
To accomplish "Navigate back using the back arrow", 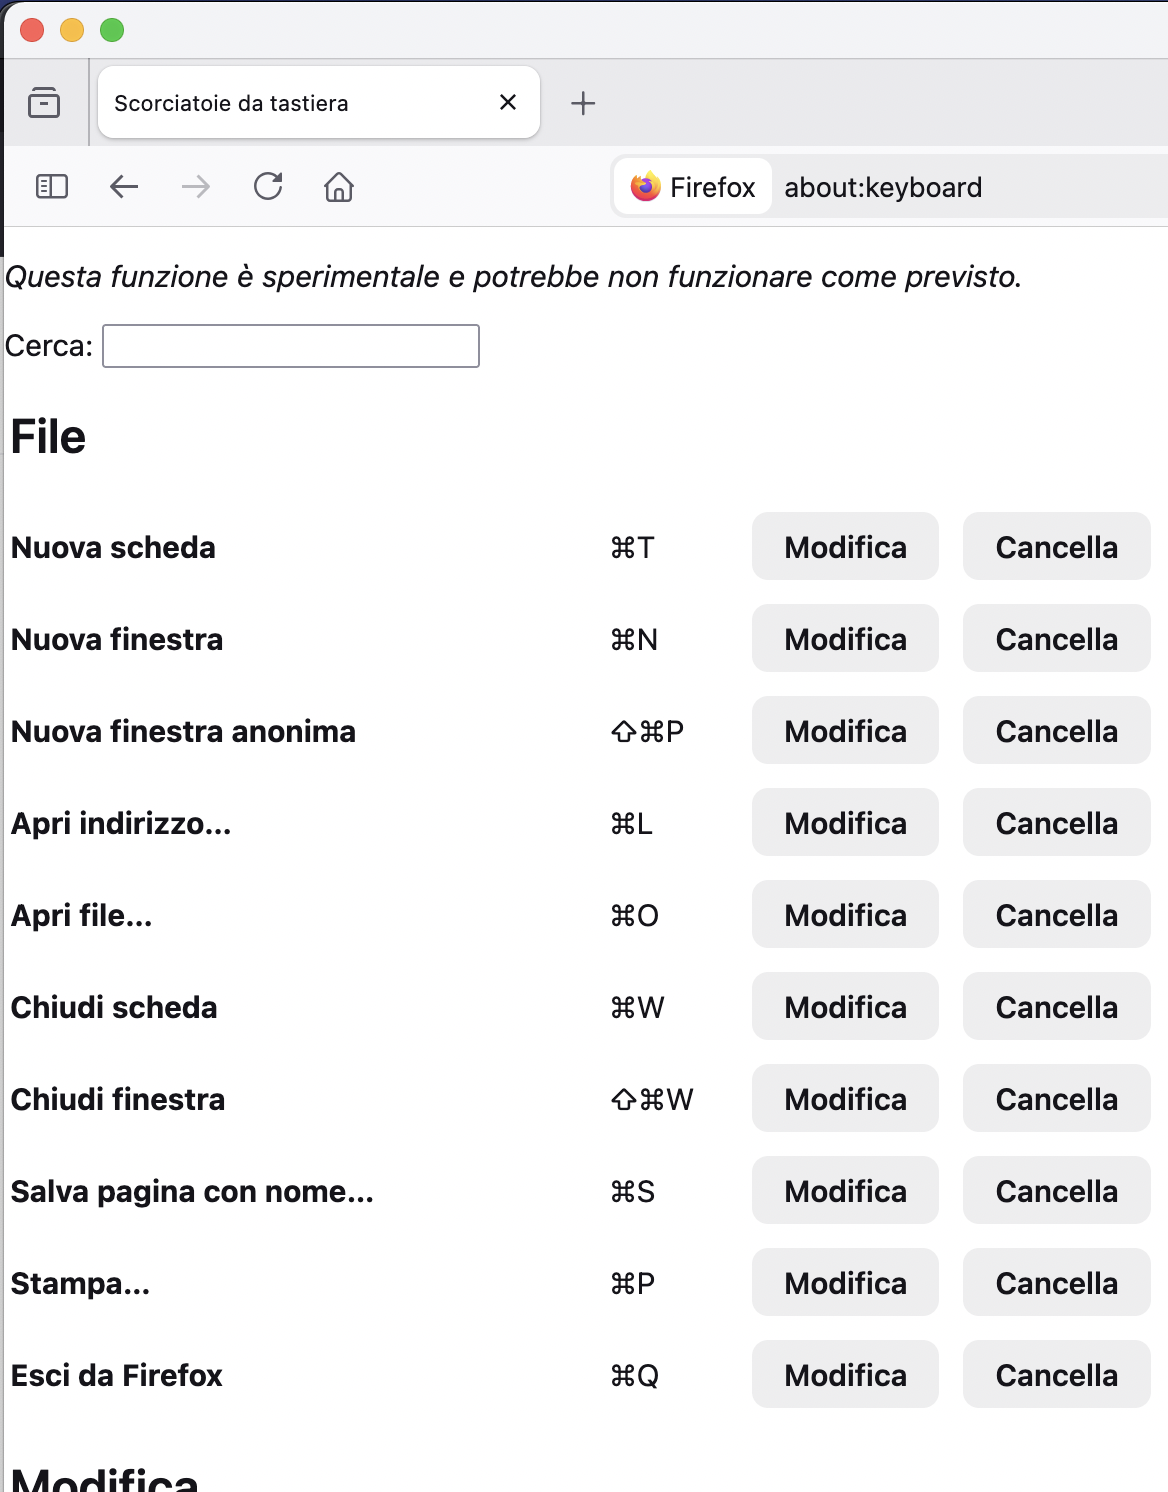I will 123,186.
